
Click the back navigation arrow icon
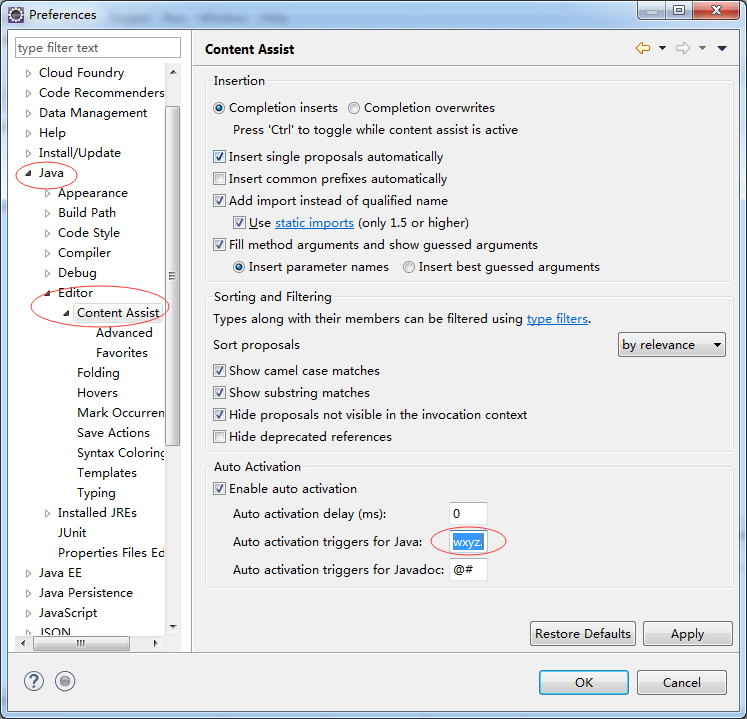tap(643, 48)
